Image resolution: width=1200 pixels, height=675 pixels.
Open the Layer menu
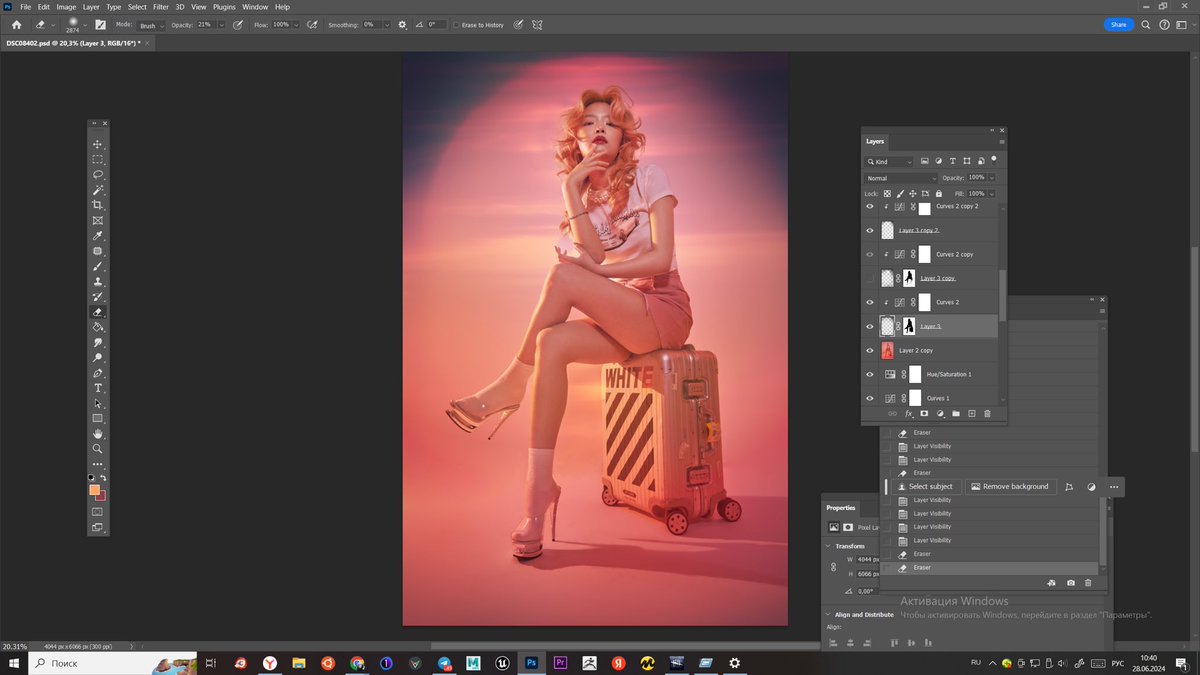[91, 7]
